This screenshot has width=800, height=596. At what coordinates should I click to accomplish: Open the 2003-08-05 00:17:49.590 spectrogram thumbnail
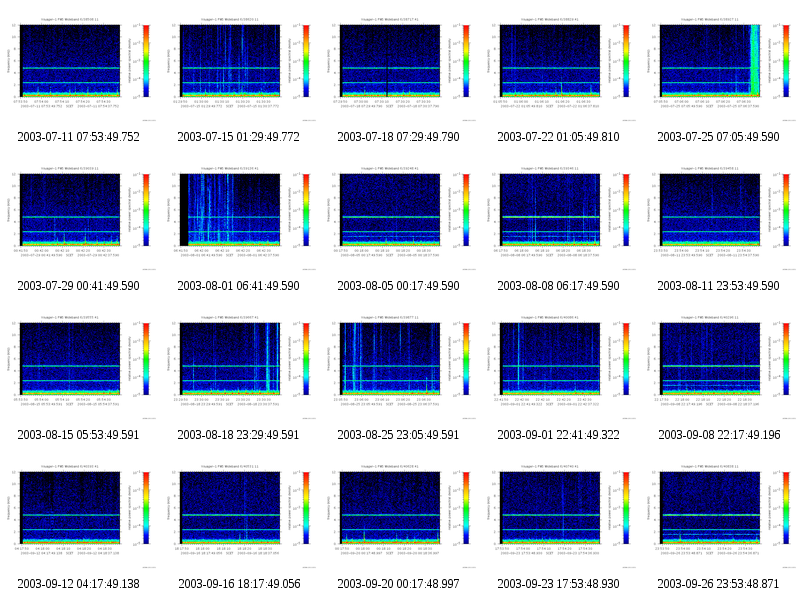[x=398, y=217]
